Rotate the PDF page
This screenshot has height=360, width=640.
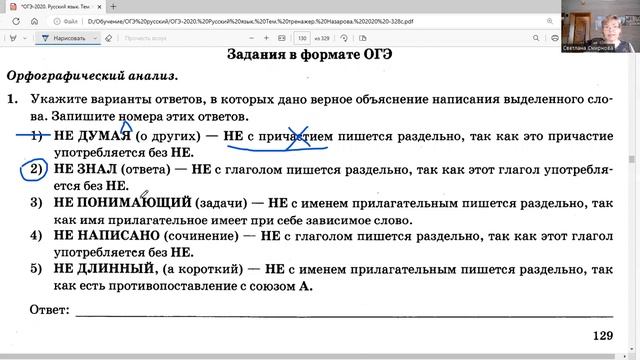click(344, 38)
